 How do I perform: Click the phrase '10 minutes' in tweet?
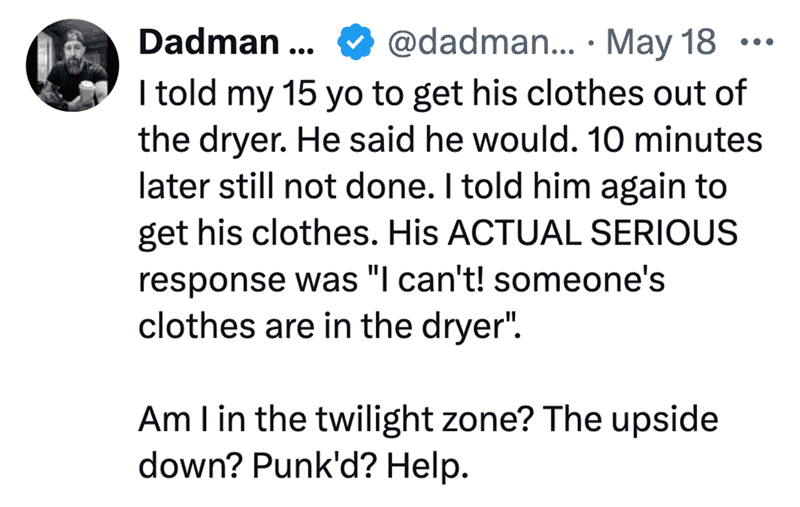click(x=675, y=139)
